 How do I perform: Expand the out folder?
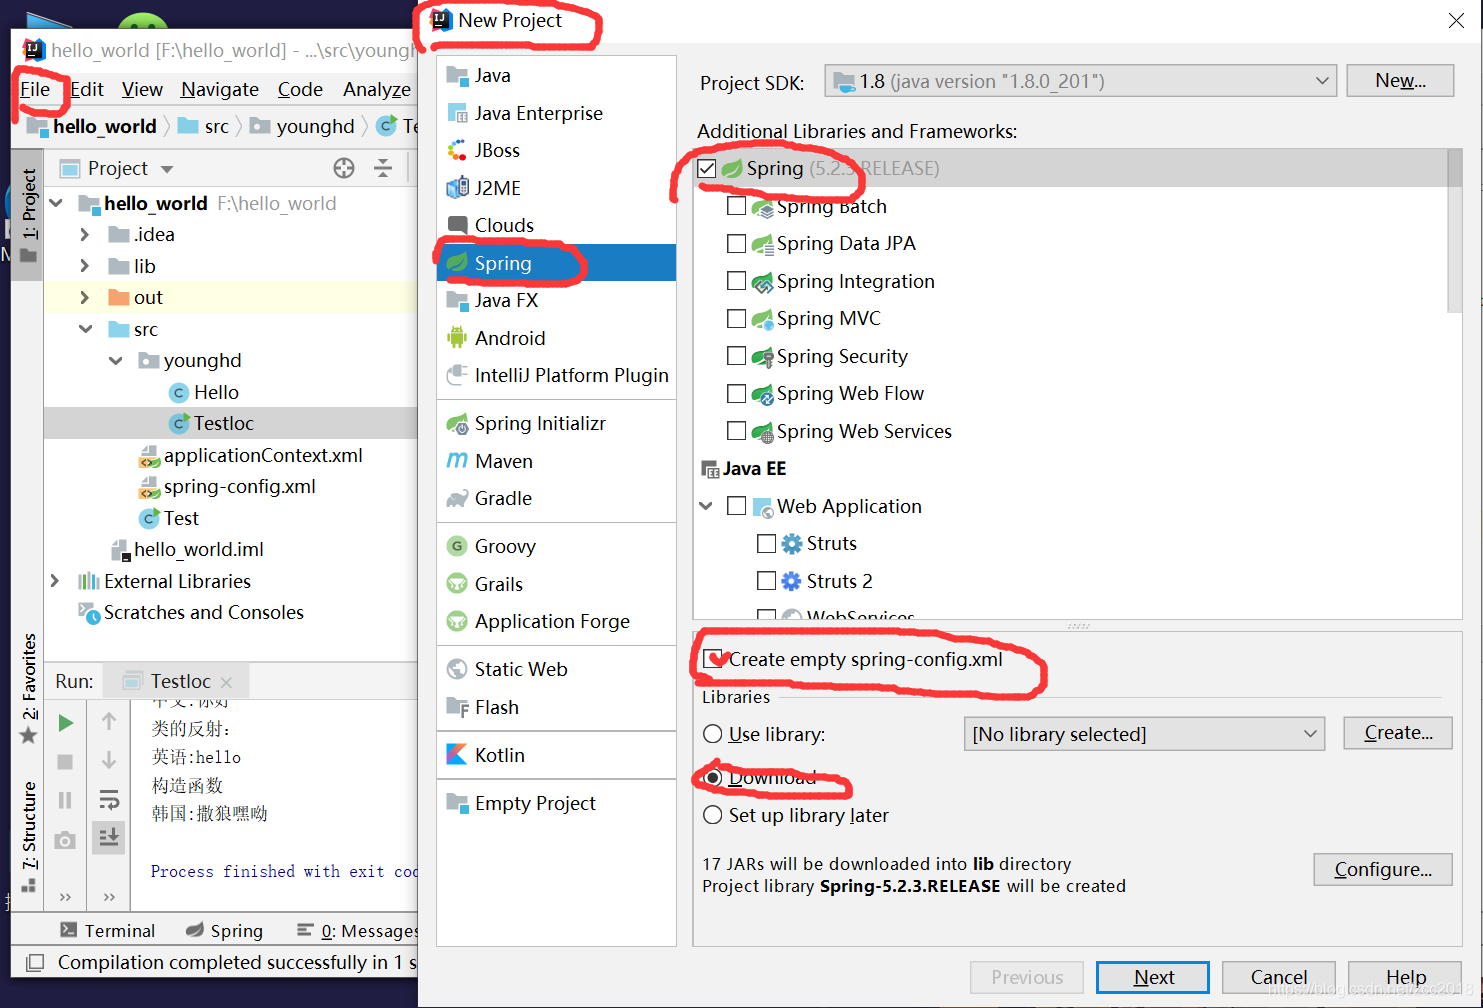click(85, 297)
